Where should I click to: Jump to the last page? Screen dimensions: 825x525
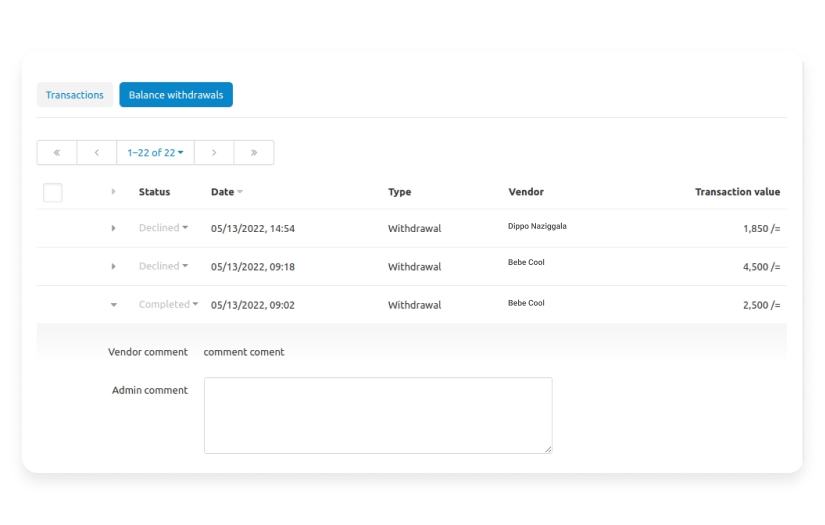254,153
